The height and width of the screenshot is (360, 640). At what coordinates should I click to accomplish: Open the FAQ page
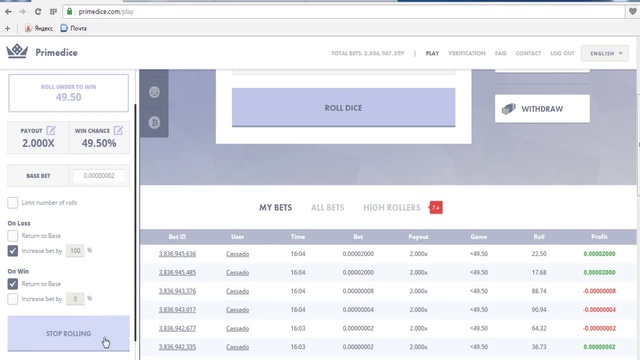pos(500,53)
